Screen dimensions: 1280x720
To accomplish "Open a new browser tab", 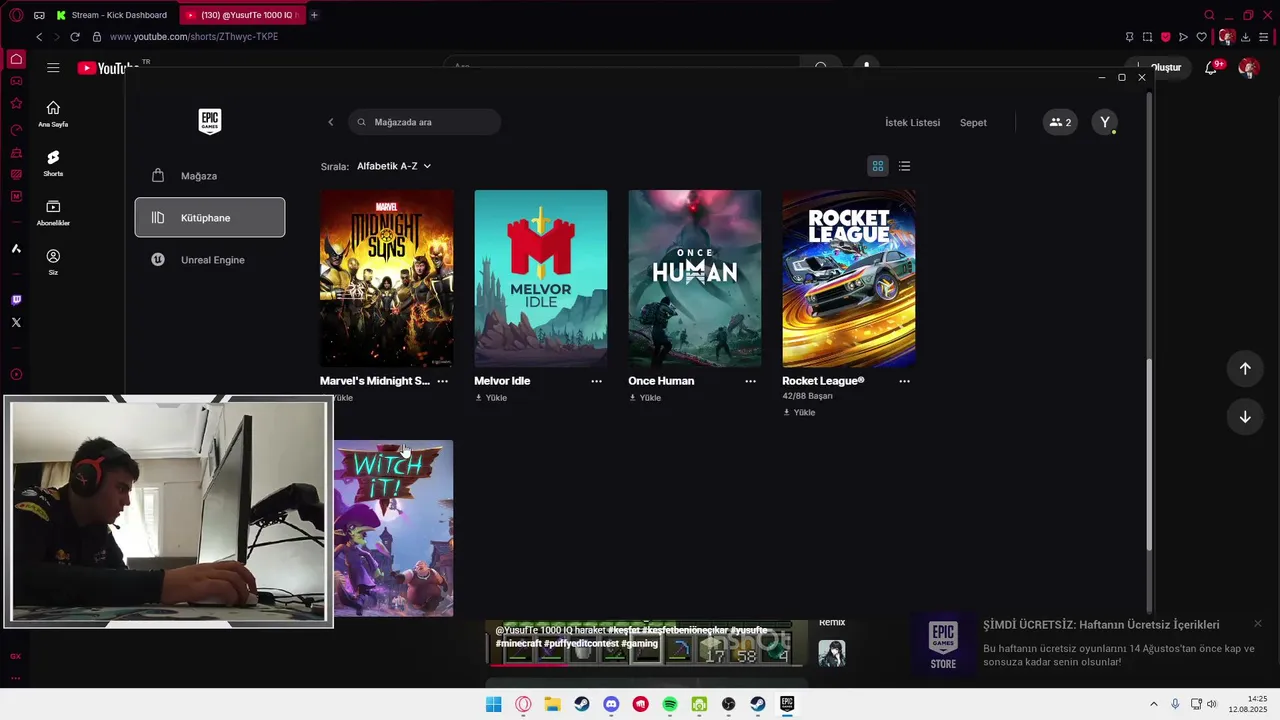I will tap(314, 15).
